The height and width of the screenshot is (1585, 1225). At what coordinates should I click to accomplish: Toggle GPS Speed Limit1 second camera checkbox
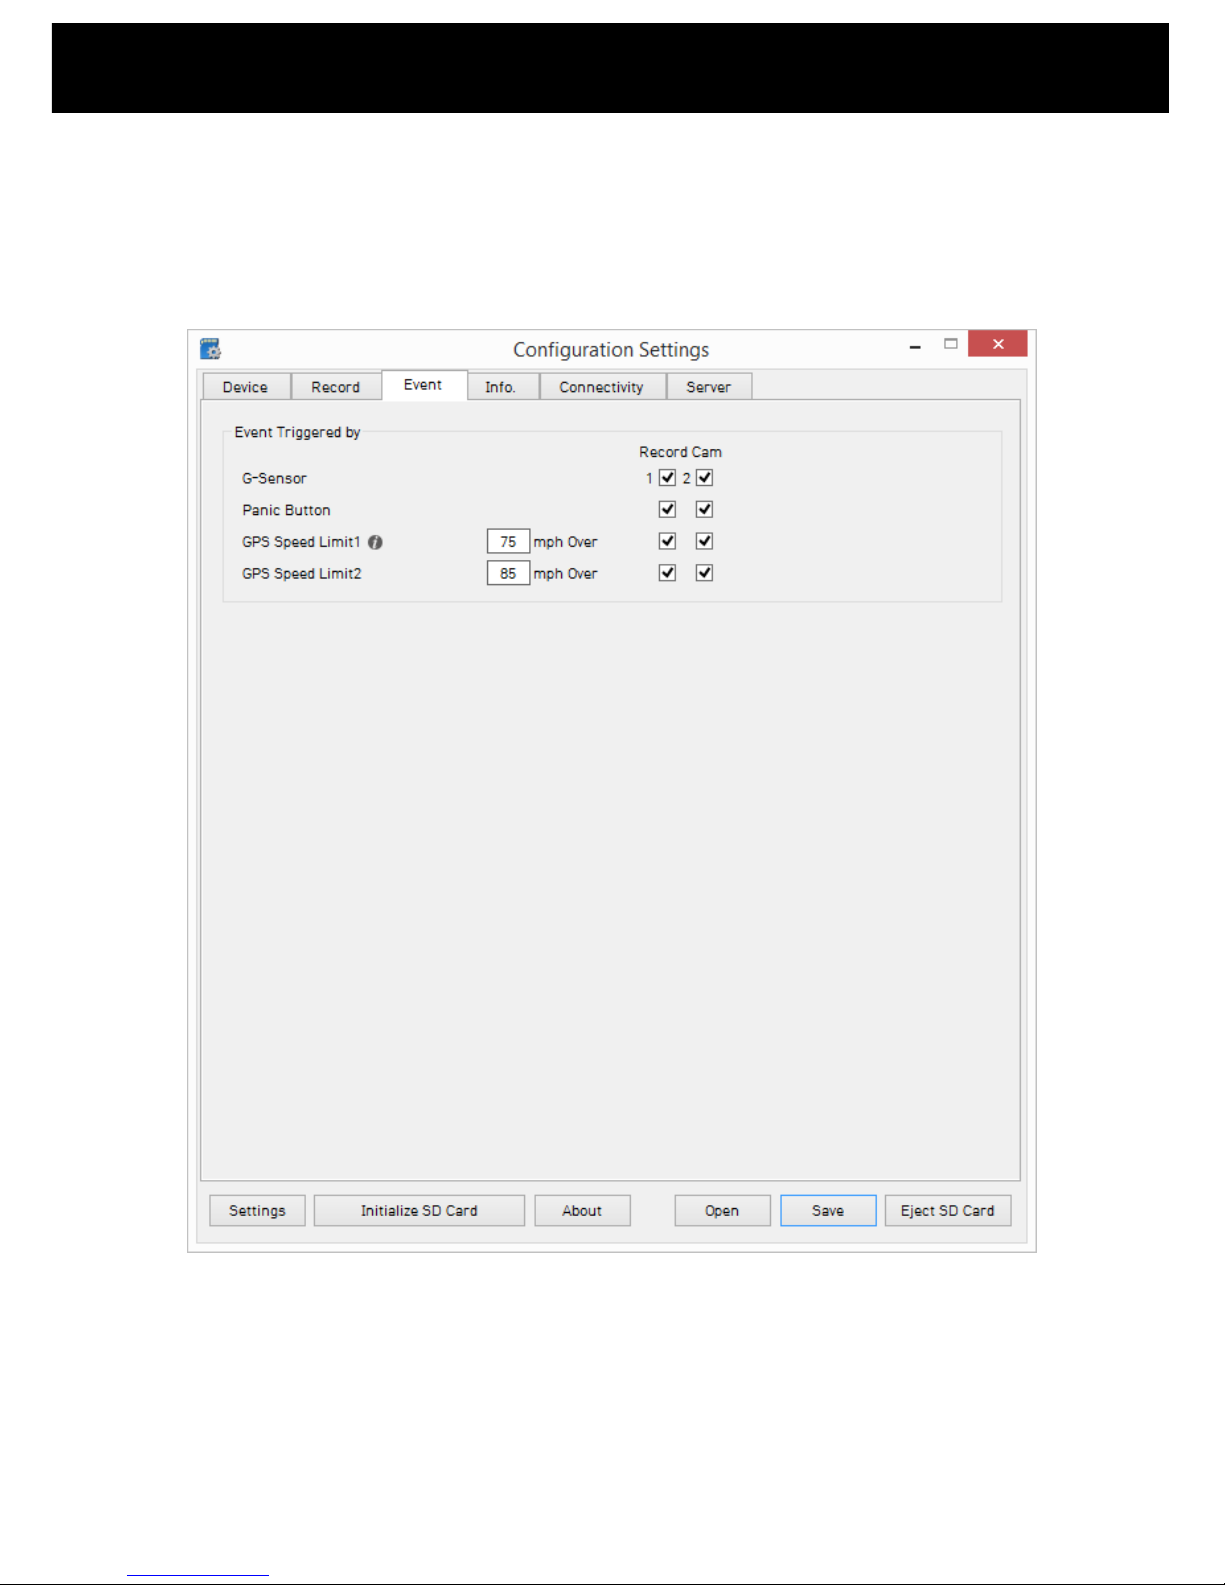[x=704, y=541]
